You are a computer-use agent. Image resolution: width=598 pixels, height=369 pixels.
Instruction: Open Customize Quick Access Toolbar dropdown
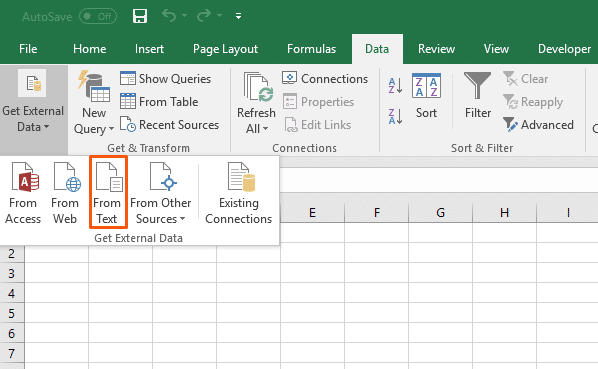[238, 16]
